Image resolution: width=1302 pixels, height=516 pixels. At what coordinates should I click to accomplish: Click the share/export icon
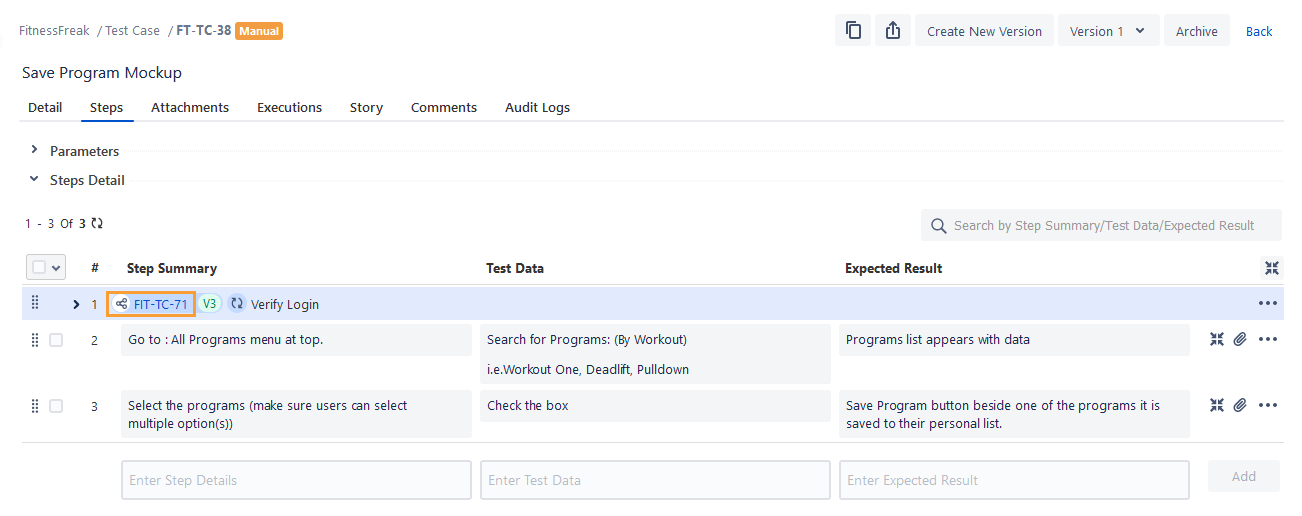(x=893, y=30)
